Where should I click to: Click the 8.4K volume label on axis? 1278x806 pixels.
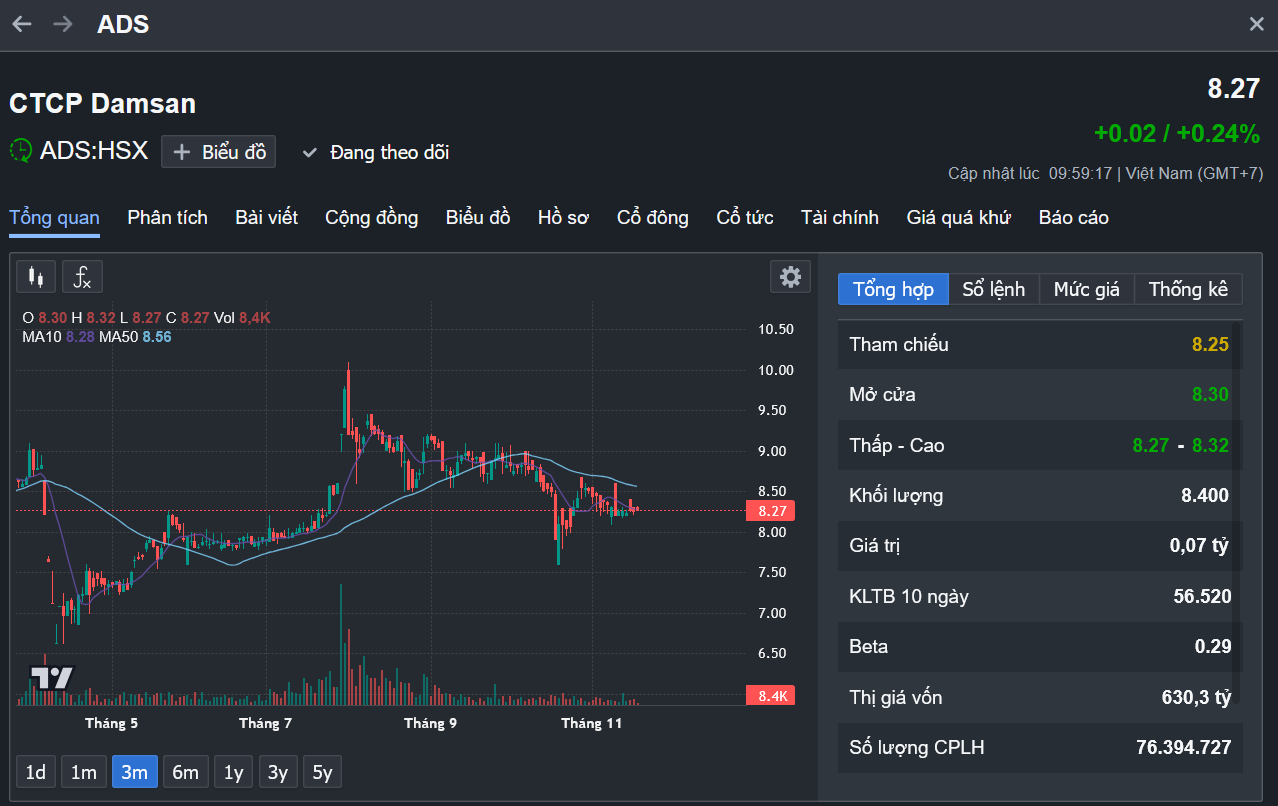click(771, 696)
